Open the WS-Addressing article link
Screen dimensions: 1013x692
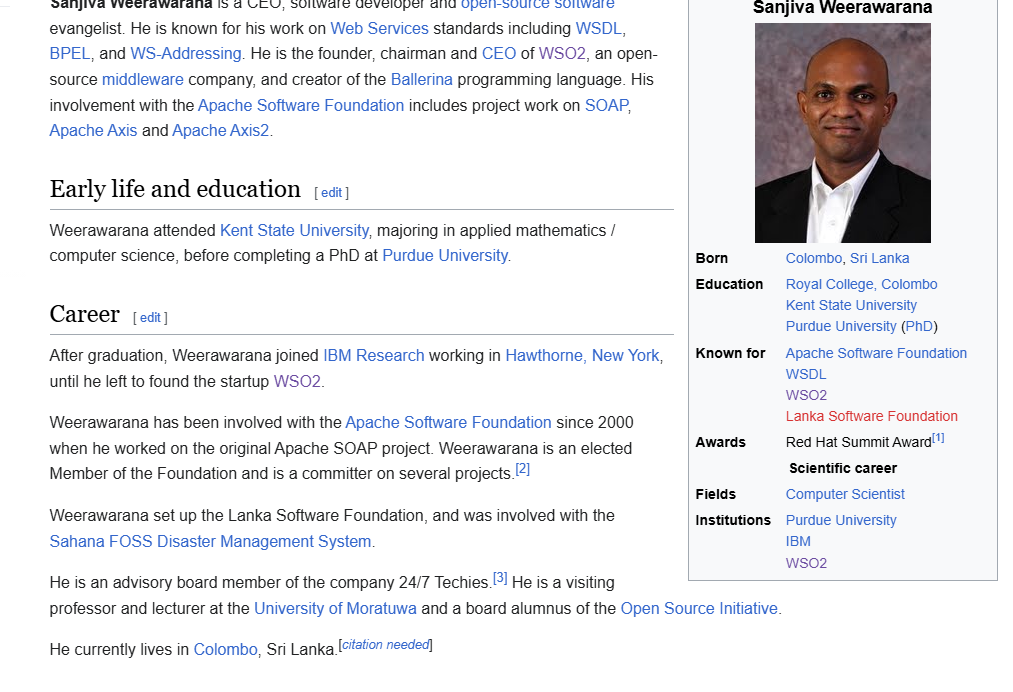tap(185, 54)
